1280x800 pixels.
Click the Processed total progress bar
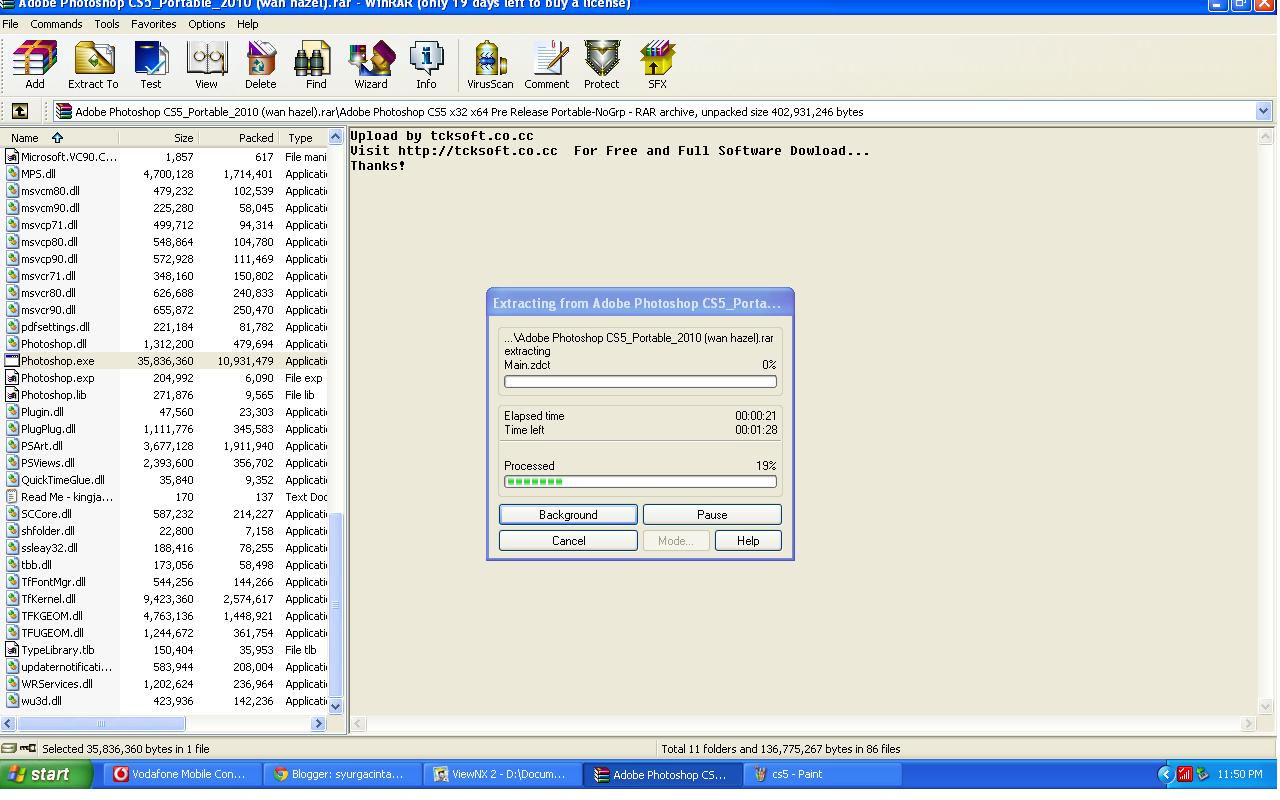point(640,481)
